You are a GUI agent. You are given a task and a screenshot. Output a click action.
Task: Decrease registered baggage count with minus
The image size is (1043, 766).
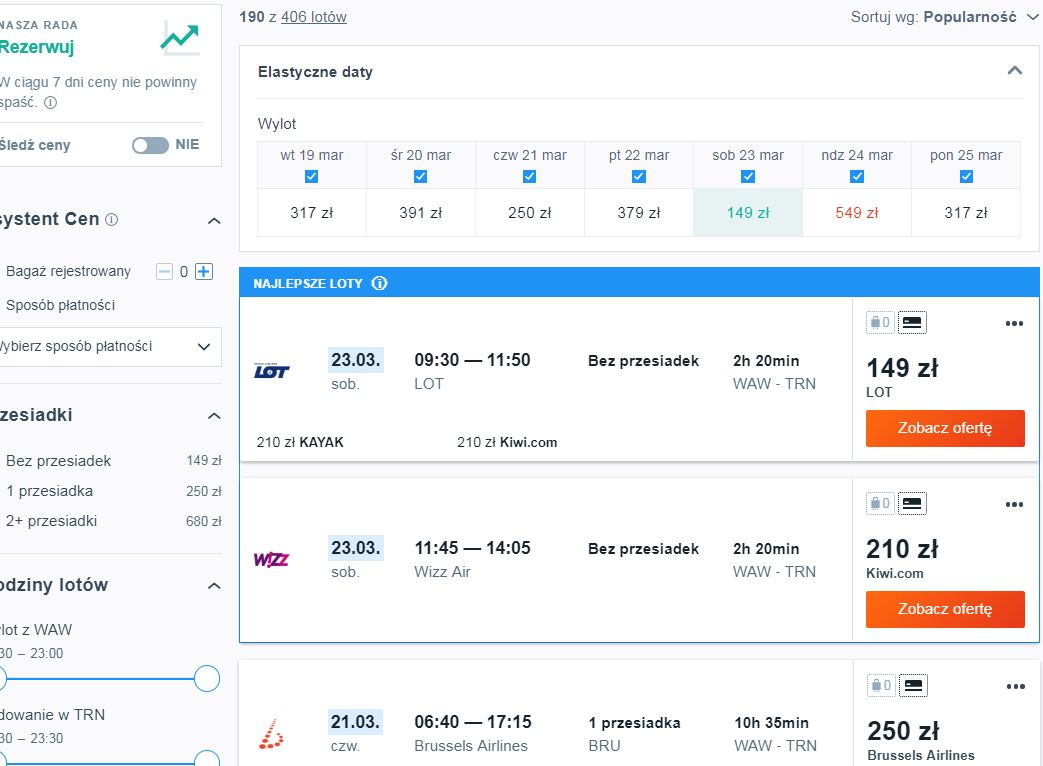coord(164,271)
